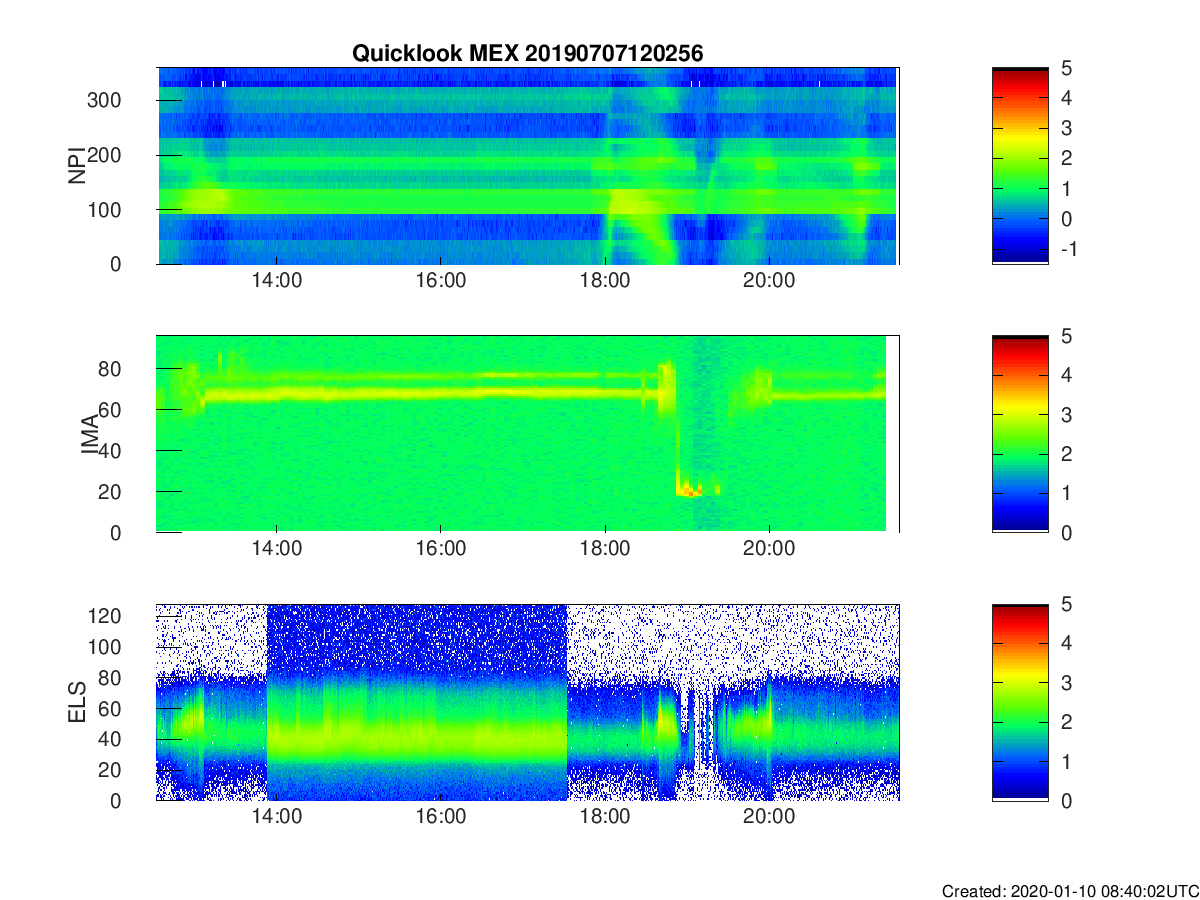Click 16:00 tick below the IMA panel
This screenshot has height=900, width=1200.
pyautogui.click(x=440, y=549)
